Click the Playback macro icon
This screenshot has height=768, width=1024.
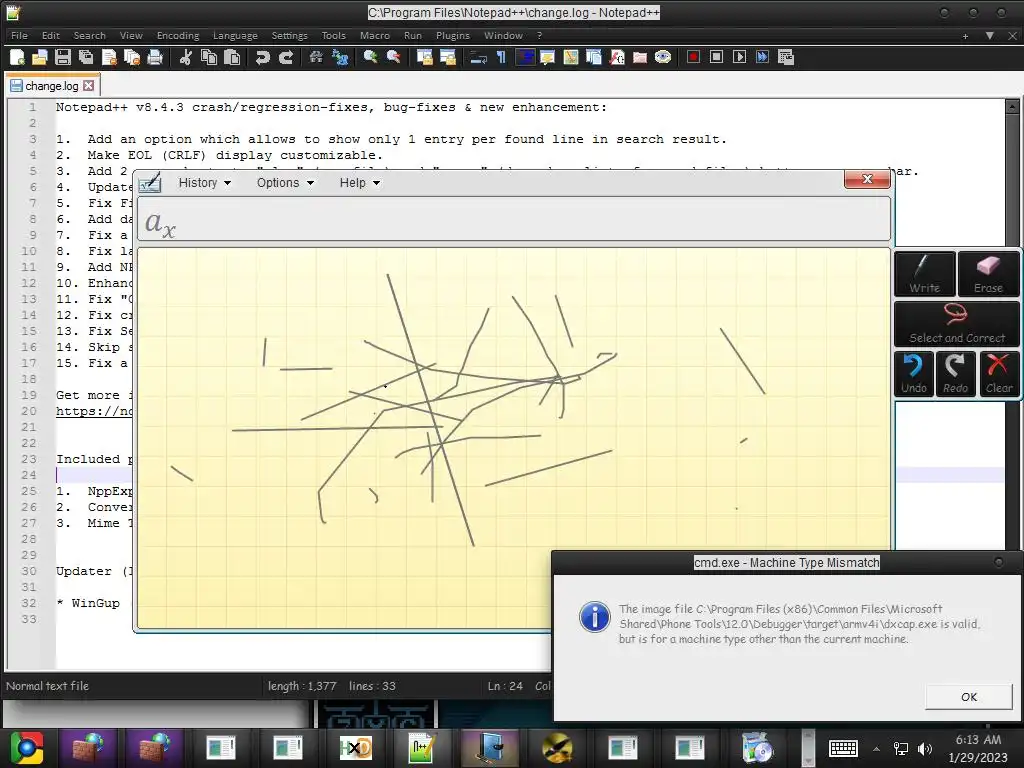click(x=739, y=57)
